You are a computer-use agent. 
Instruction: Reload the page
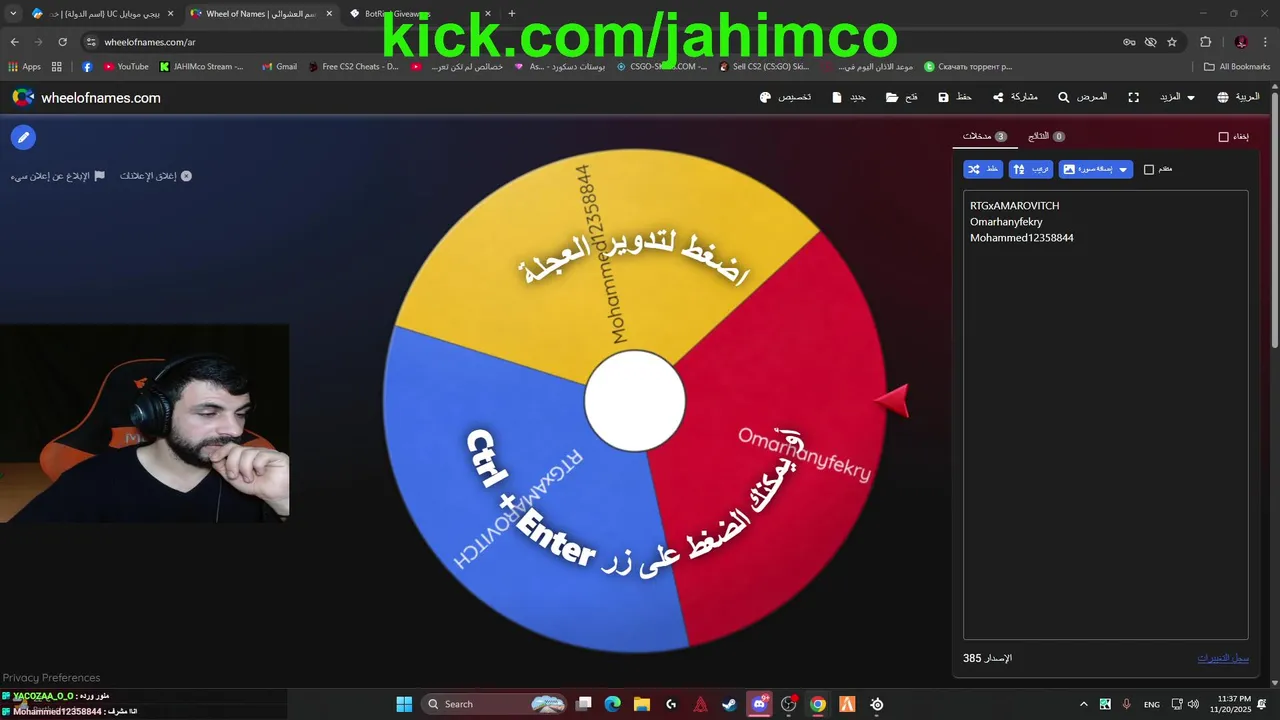(x=63, y=42)
